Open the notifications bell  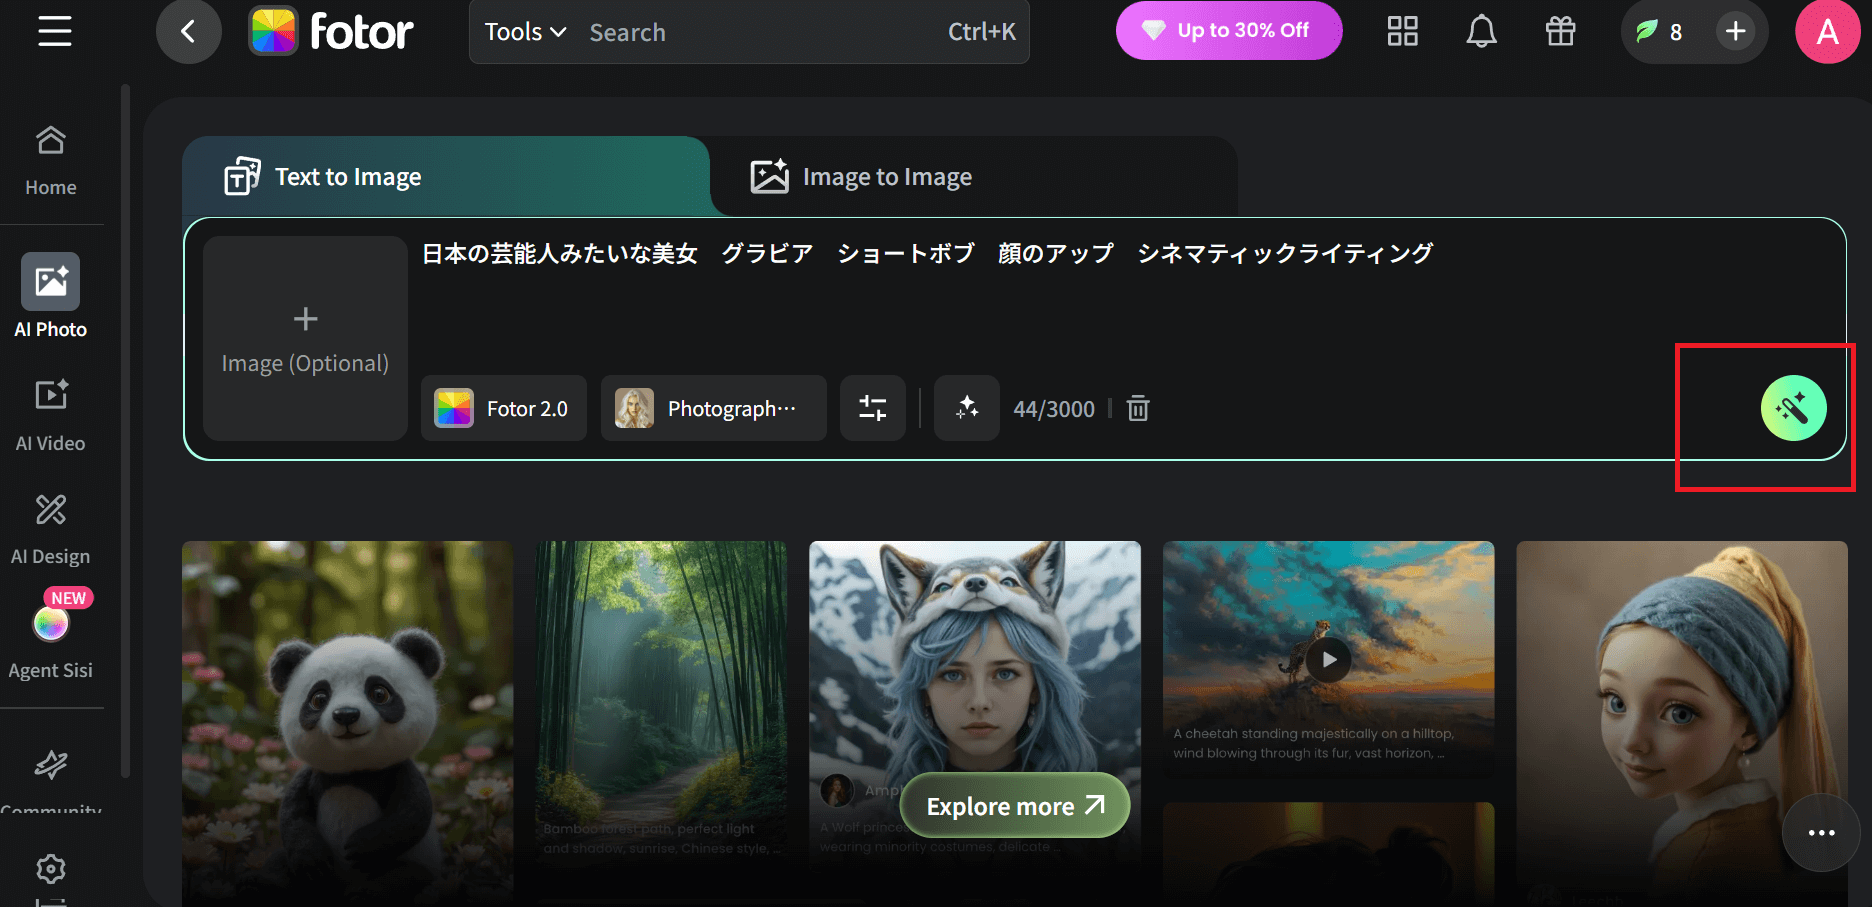[1481, 31]
